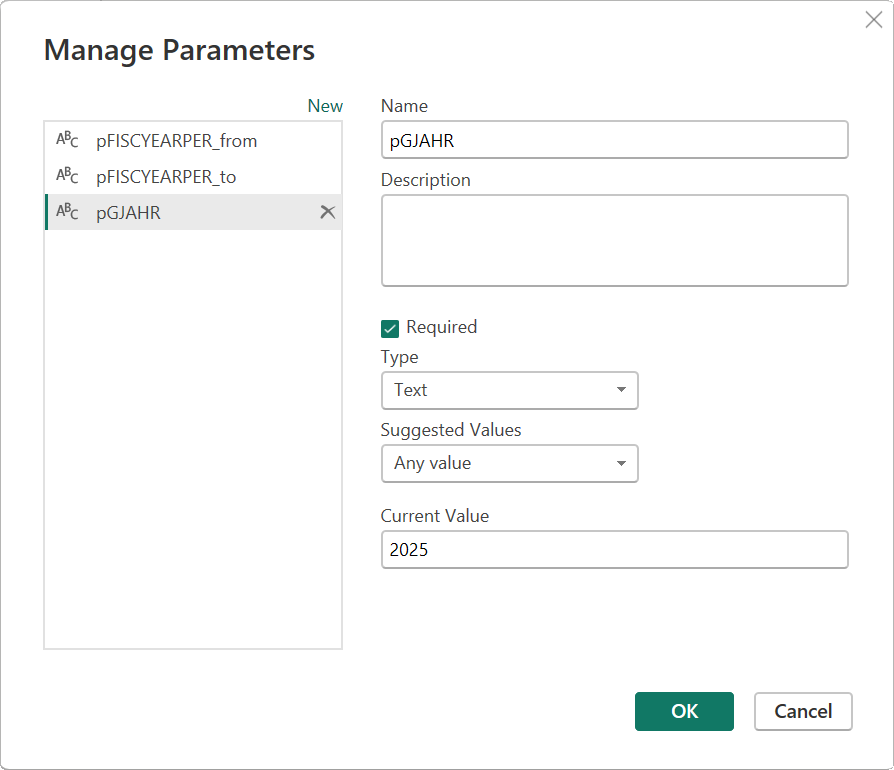This screenshot has height=770, width=894.
Task: Close the Manage Parameters dialog
Action: [874, 19]
